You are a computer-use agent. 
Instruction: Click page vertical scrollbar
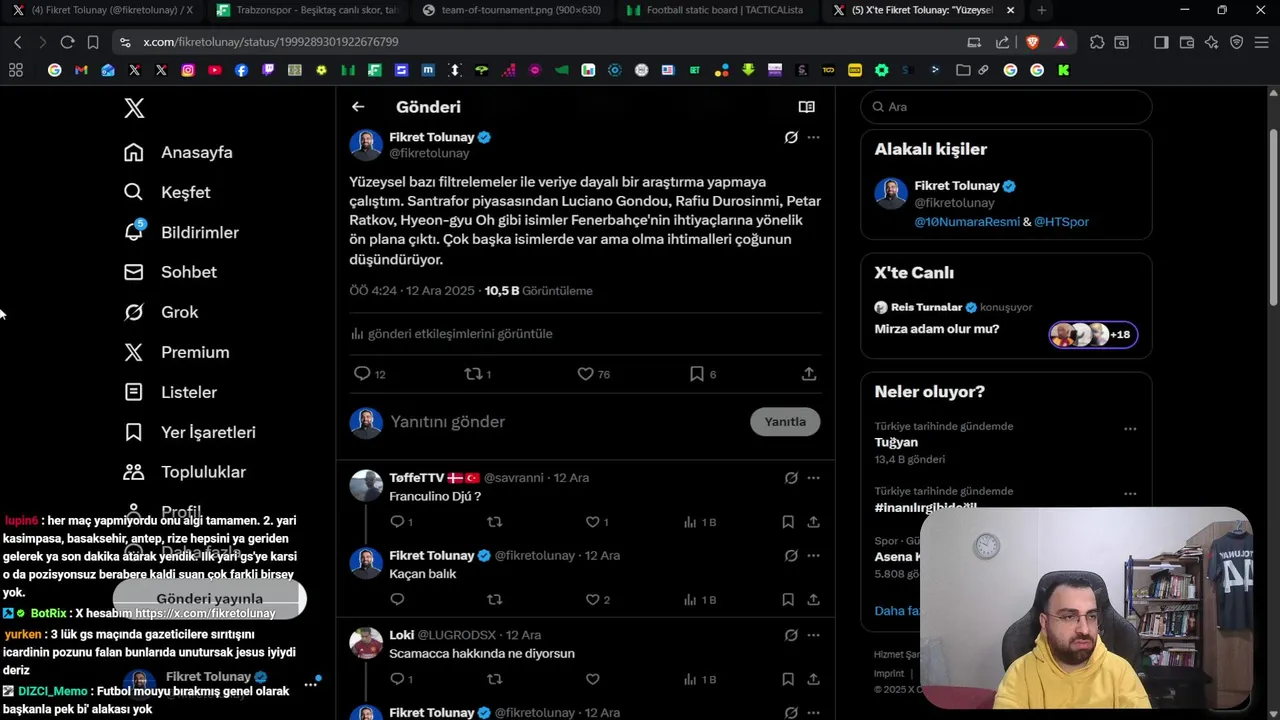coord(1273,215)
